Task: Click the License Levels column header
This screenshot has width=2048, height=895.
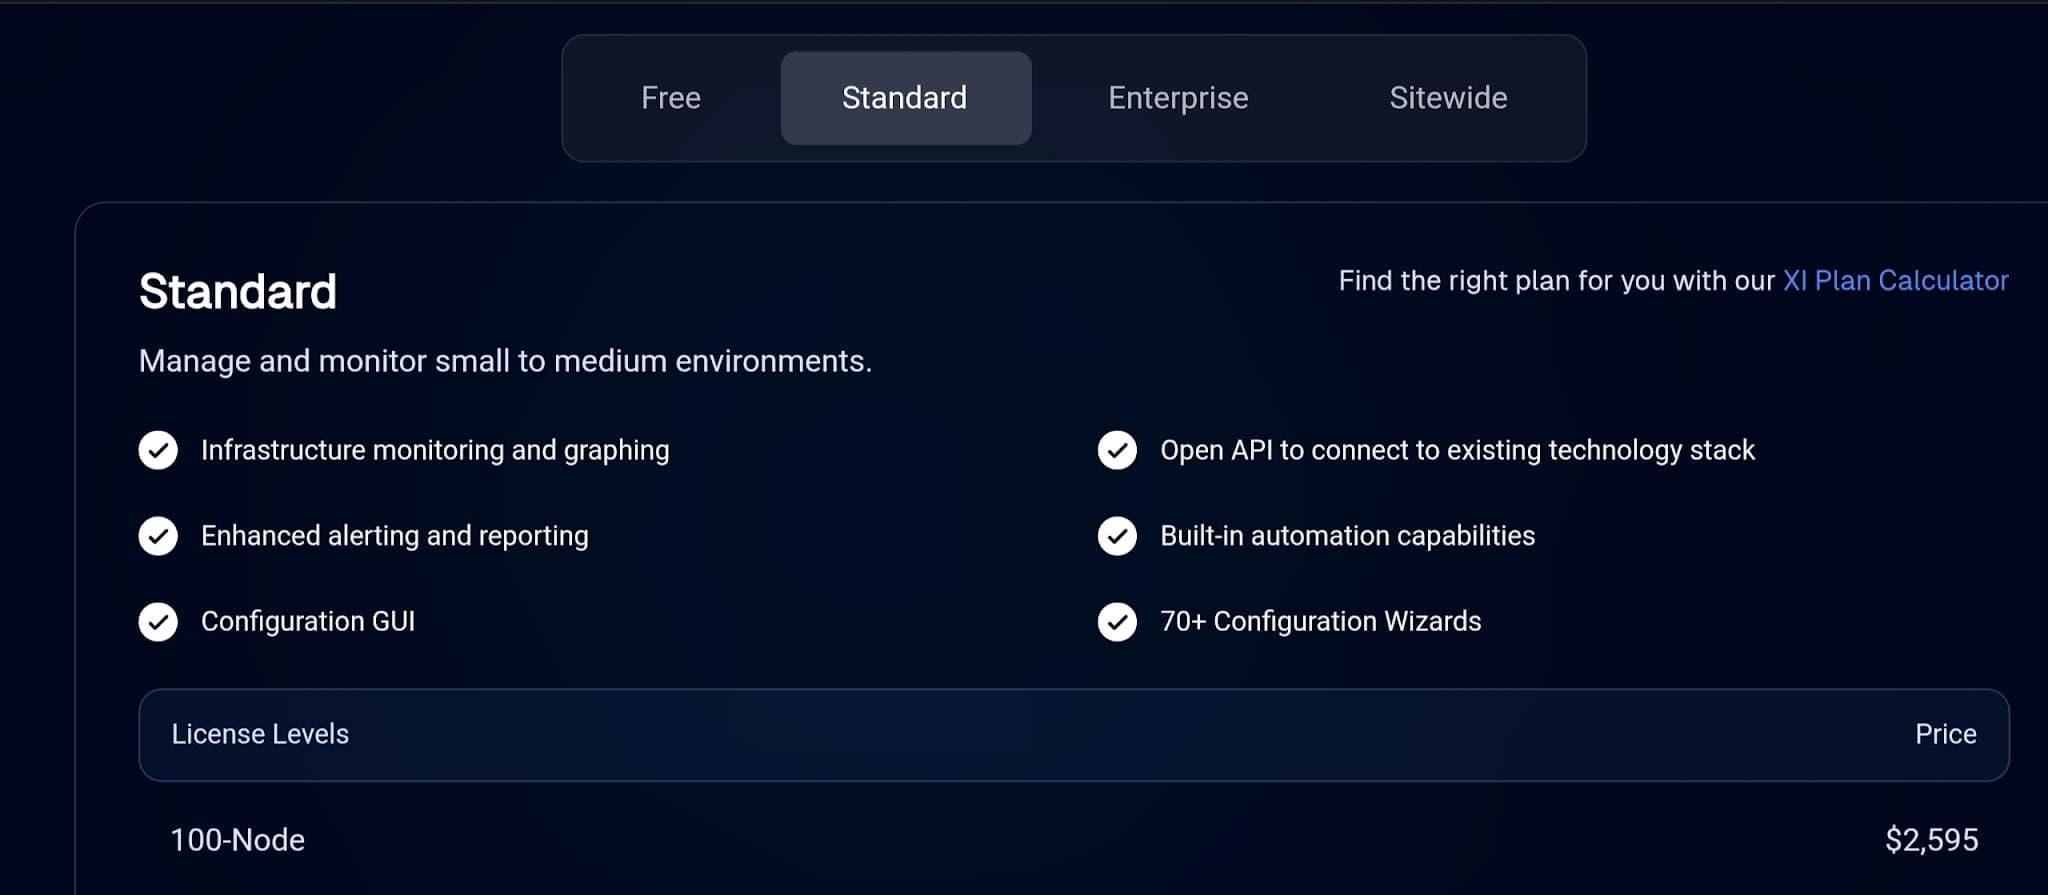Action: [x=260, y=734]
